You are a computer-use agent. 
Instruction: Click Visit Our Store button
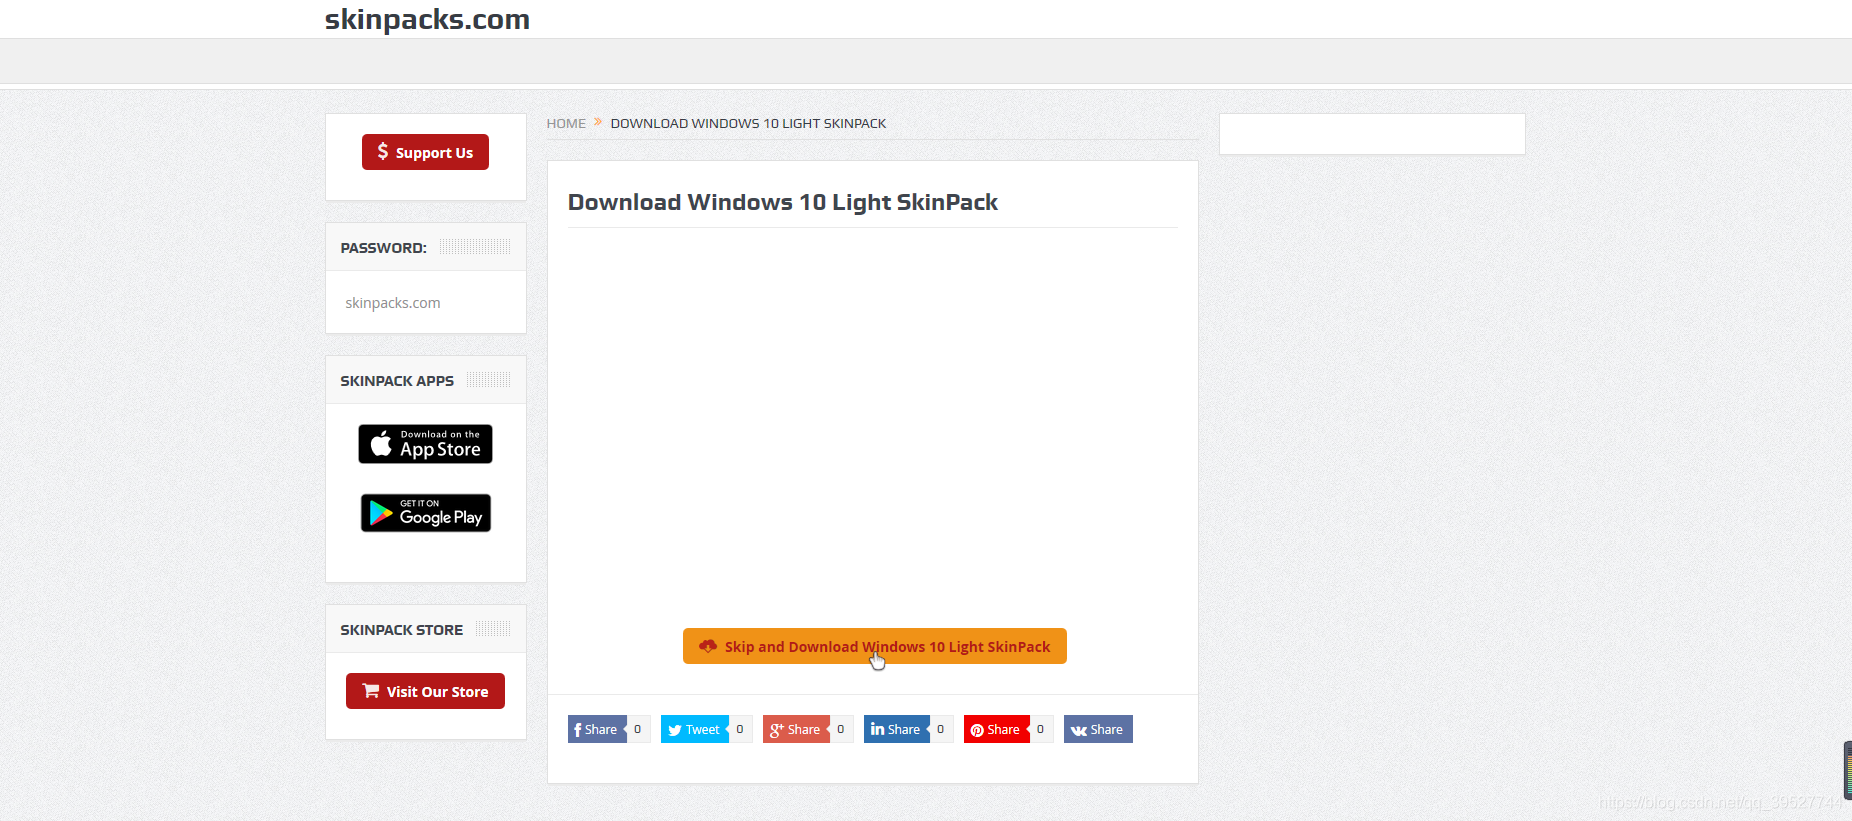coord(425,691)
